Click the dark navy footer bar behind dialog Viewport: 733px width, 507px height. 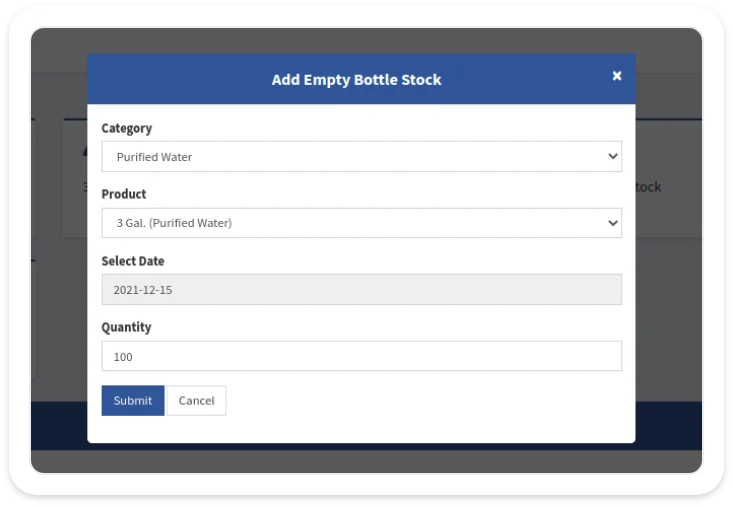668,425
